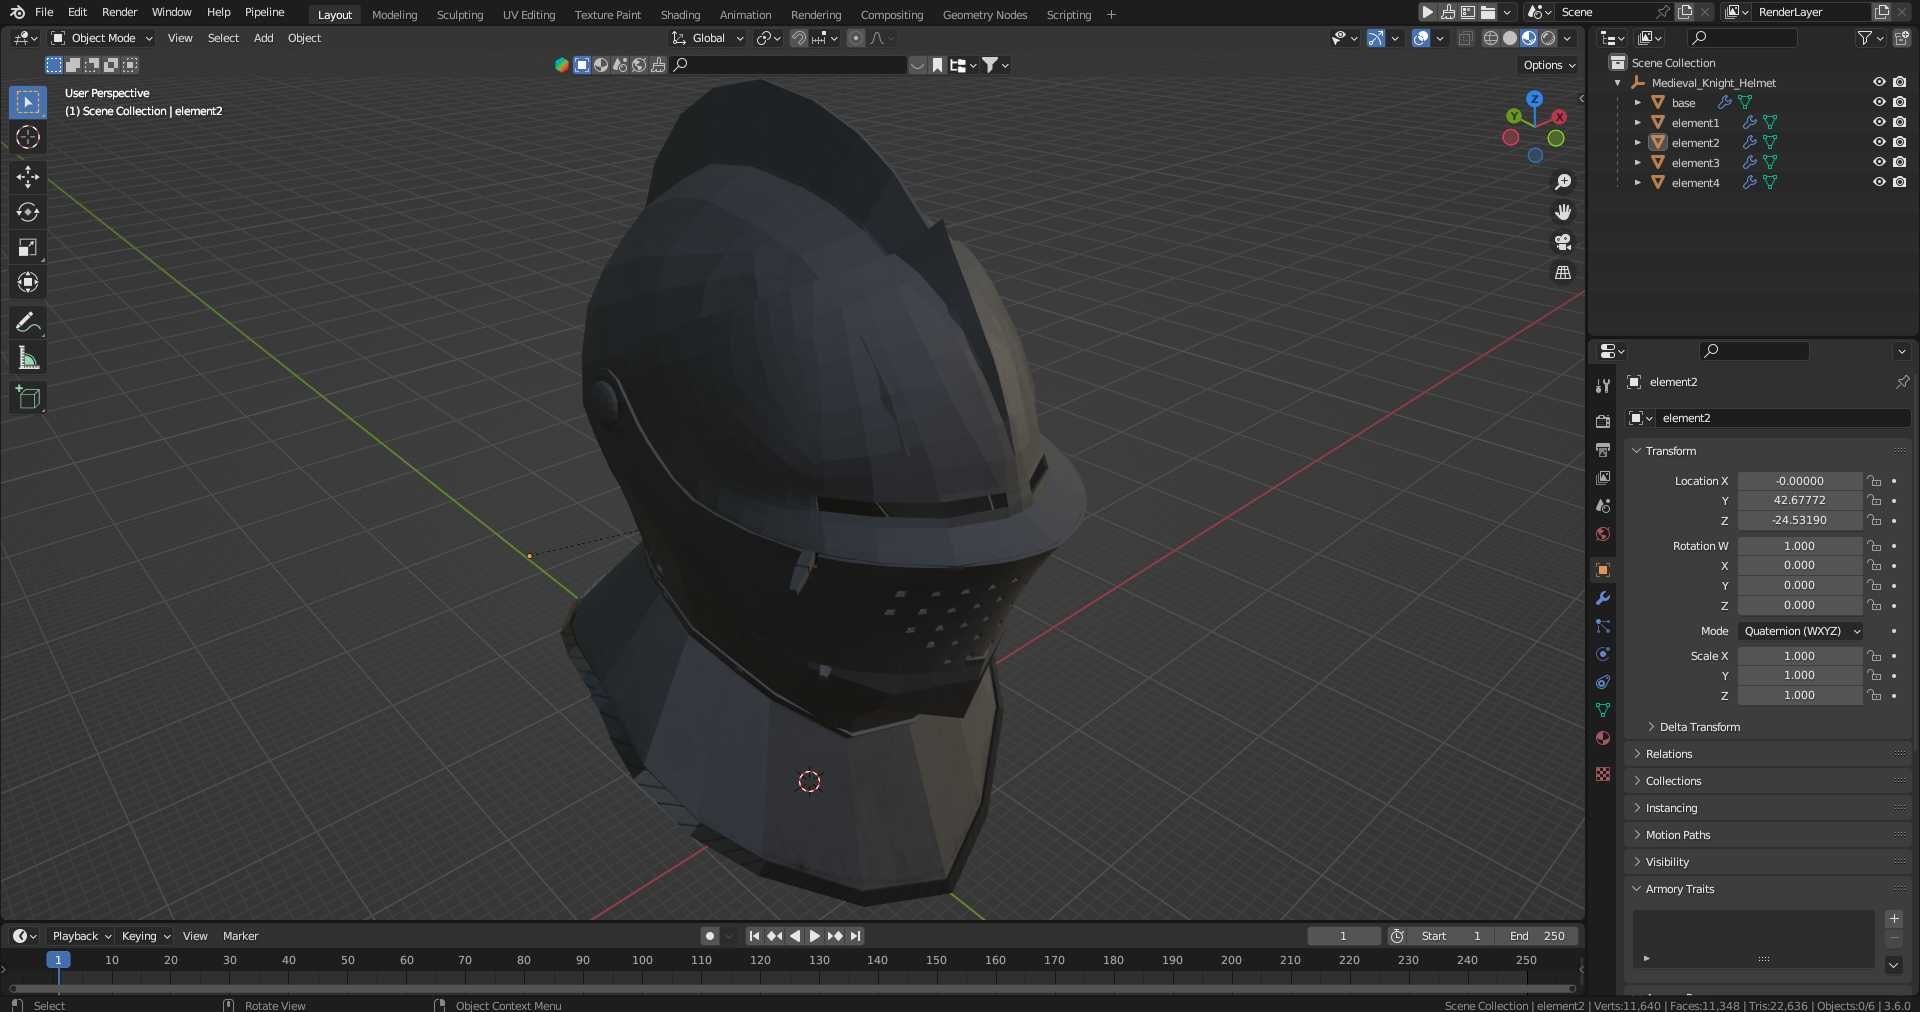
Task: Choose the Measure tool
Action: [x=28, y=357]
